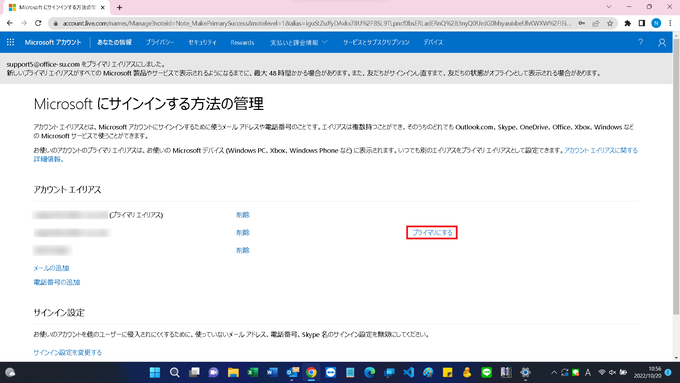Image resolution: width=680 pixels, height=383 pixels.
Task: Go back to the previous page
Action: [x=10, y=23]
